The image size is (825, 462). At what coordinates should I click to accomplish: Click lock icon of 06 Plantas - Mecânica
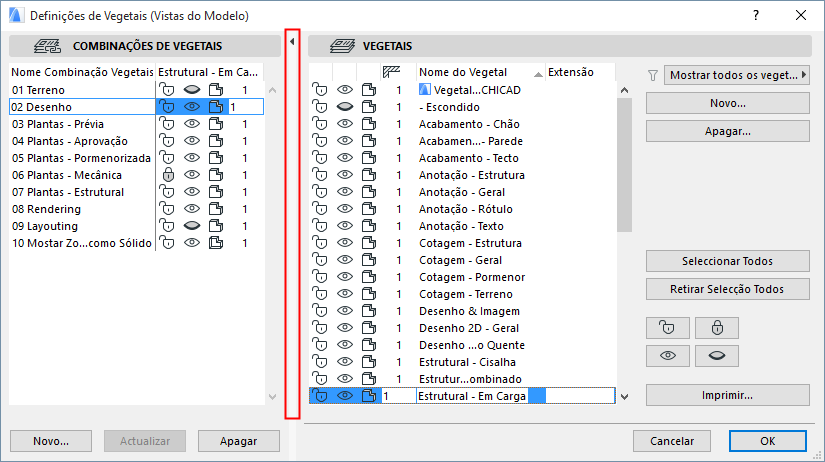coord(167,175)
